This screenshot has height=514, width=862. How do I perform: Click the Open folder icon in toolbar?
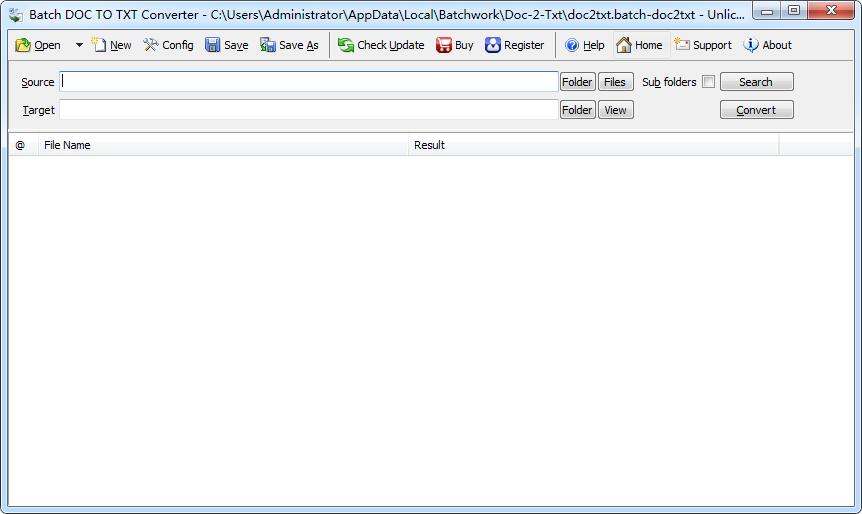point(23,45)
